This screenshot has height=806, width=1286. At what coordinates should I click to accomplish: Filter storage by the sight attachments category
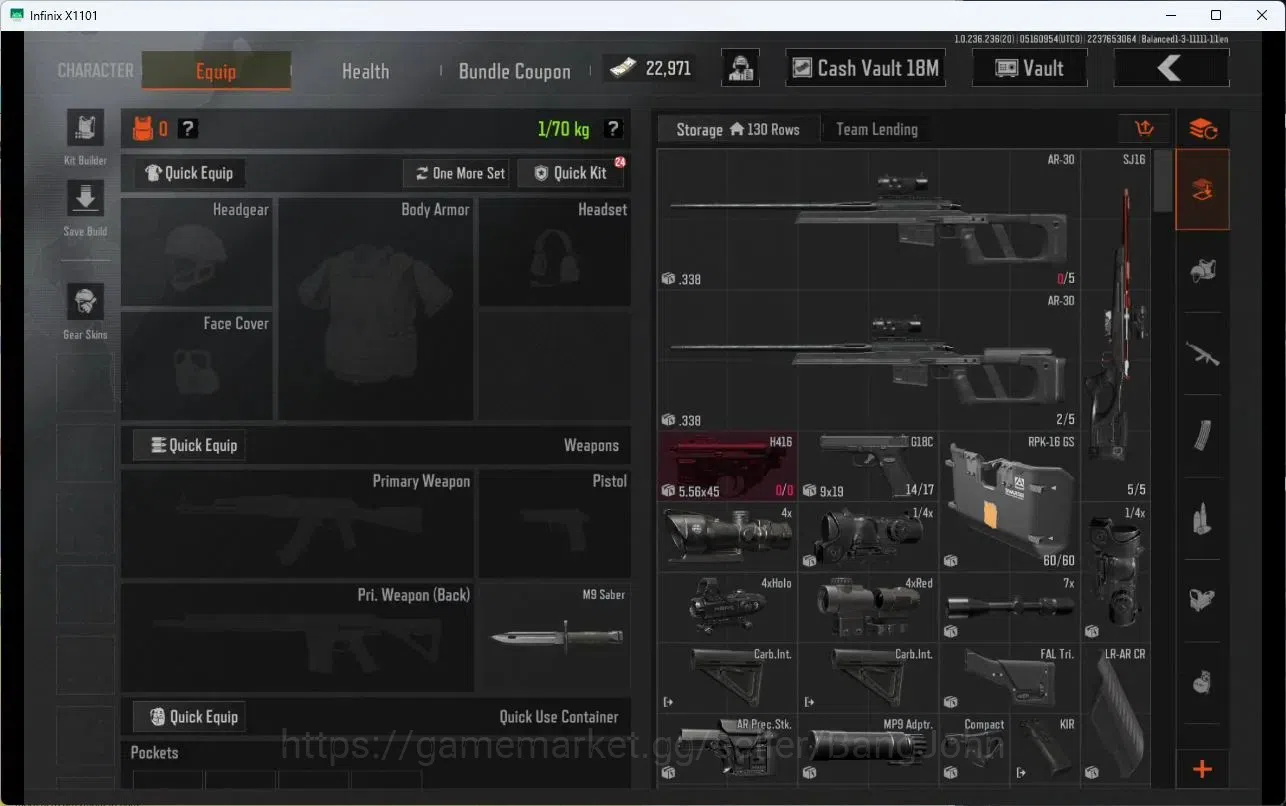coord(1202,600)
